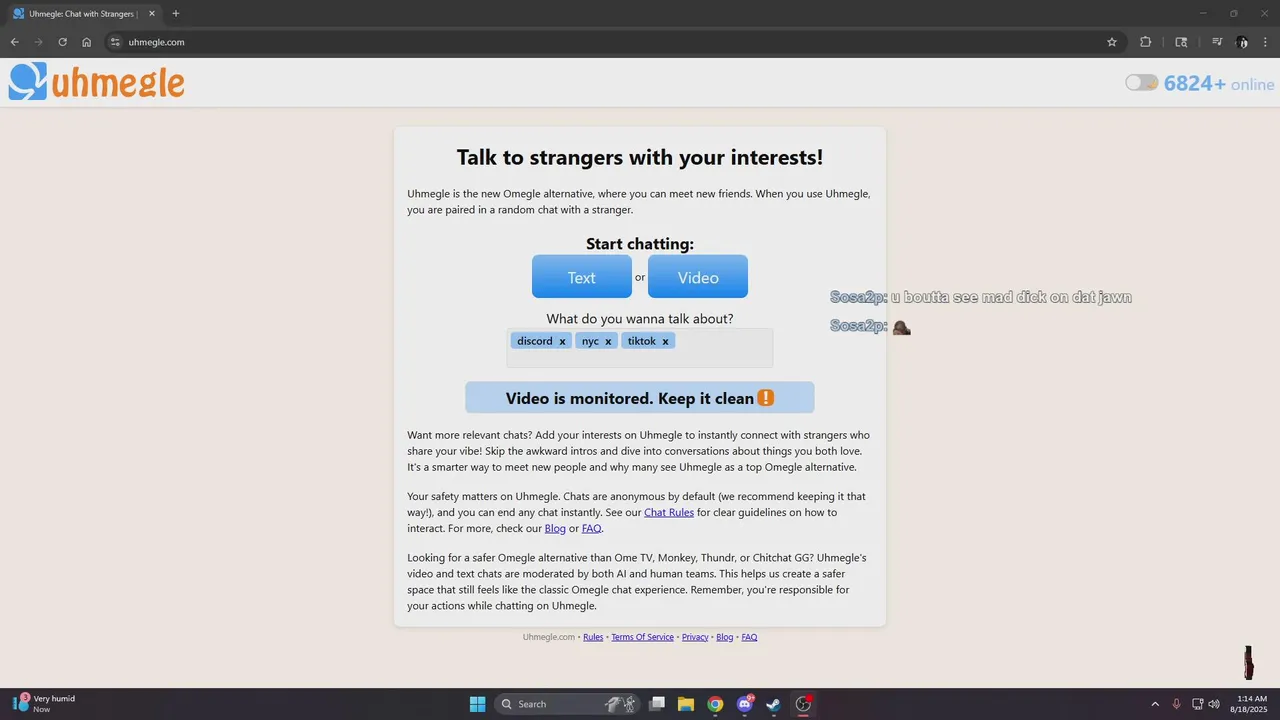This screenshot has width=1280, height=720.
Task: Open volume tray icon
Action: point(1214,704)
